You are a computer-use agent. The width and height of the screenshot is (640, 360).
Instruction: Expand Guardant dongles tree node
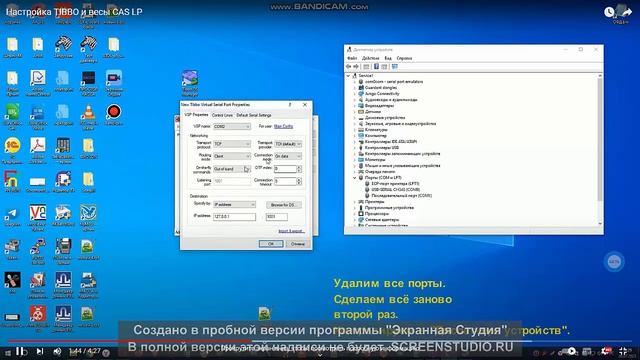tap(354, 88)
